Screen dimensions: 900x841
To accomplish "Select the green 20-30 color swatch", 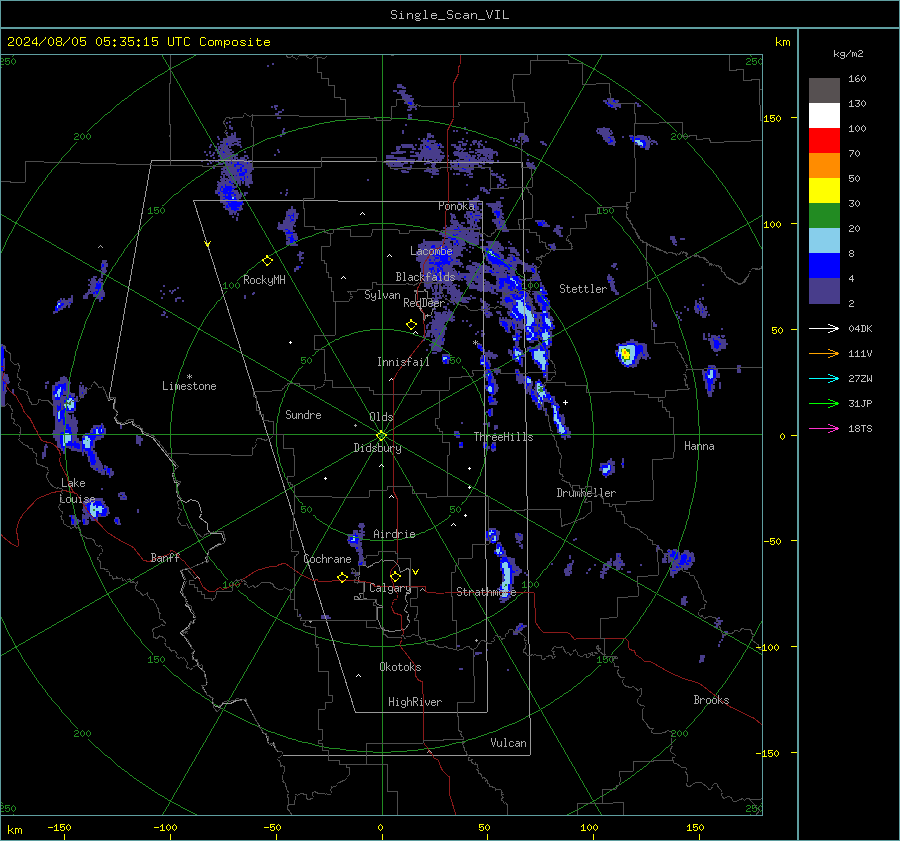I will (x=824, y=215).
